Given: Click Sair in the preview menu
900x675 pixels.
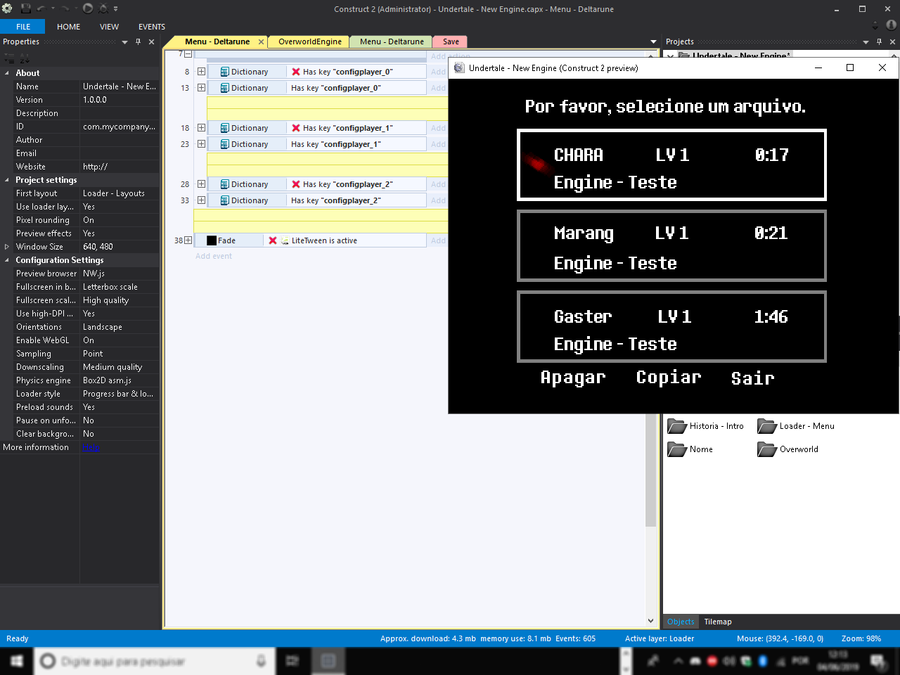Looking at the screenshot, I should pos(752,378).
